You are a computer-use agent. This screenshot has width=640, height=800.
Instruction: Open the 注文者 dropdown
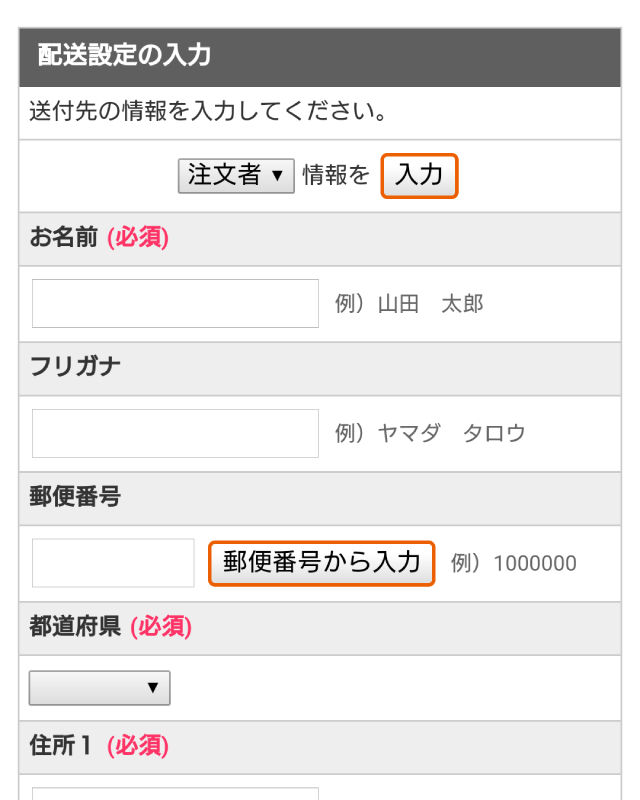(236, 176)
